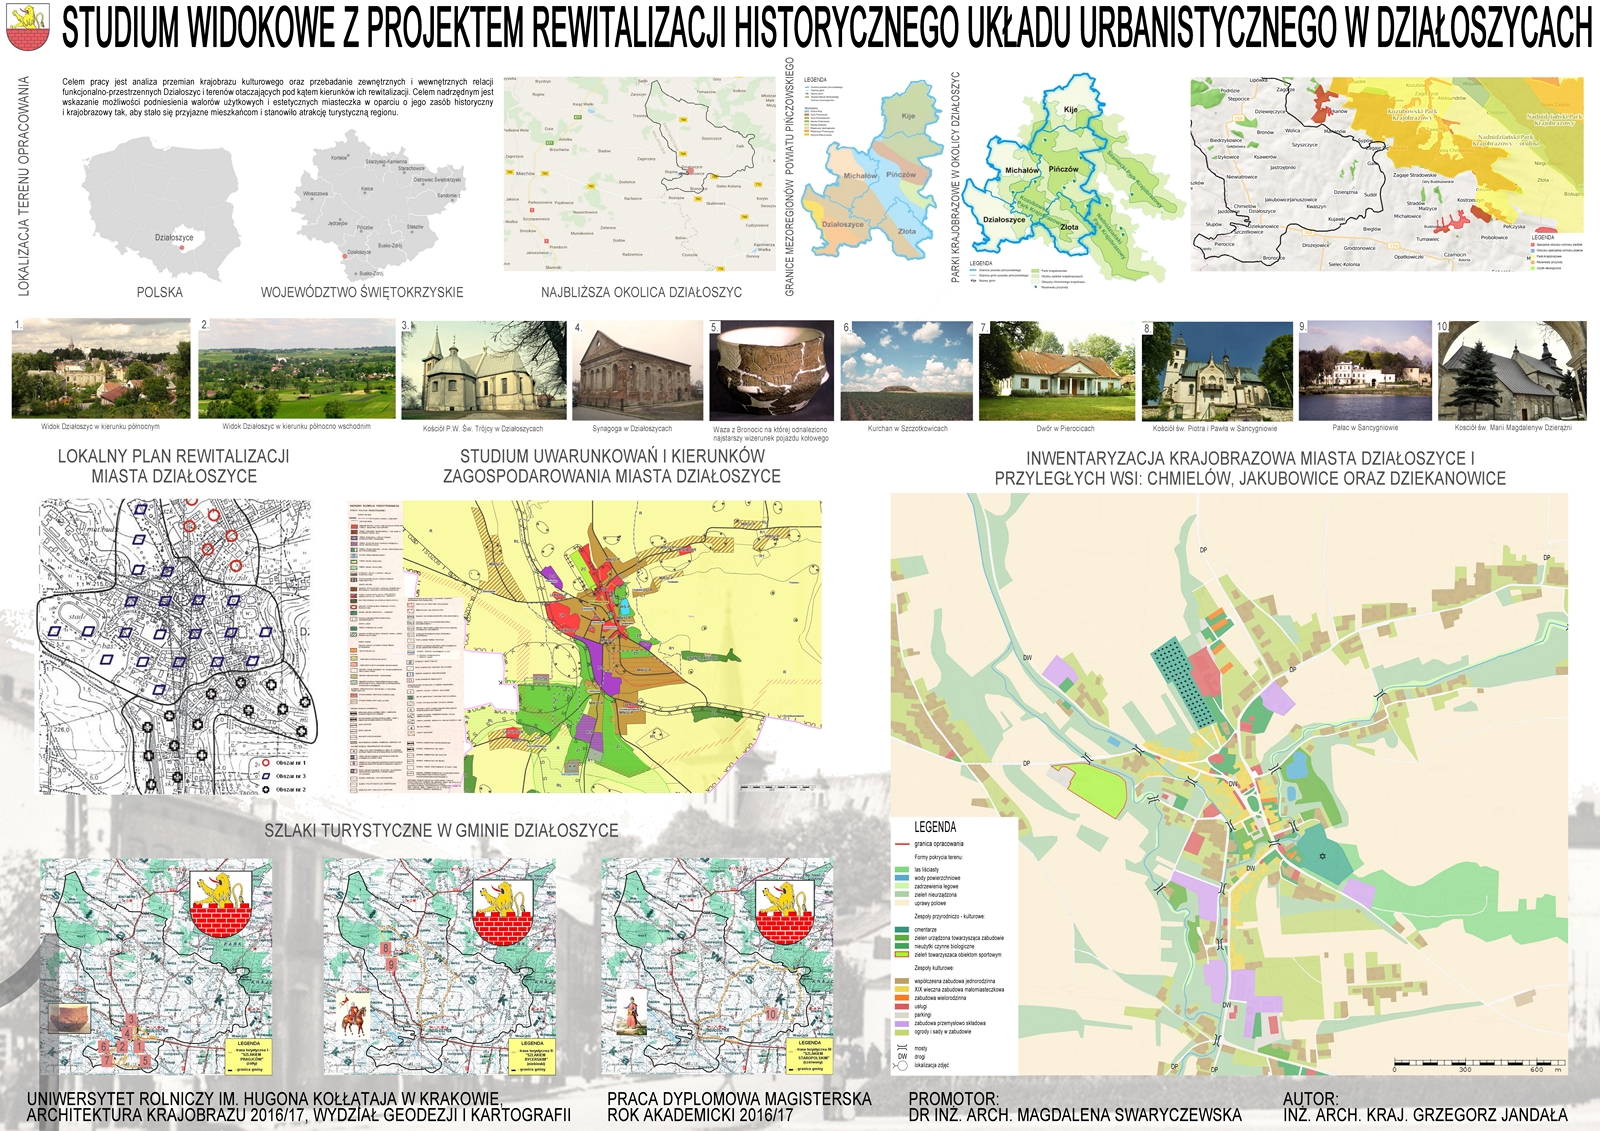Click the LEGENDA title on the inventory map
1600x1131 pixels.
pyautogui.click(x=935, y=827)
